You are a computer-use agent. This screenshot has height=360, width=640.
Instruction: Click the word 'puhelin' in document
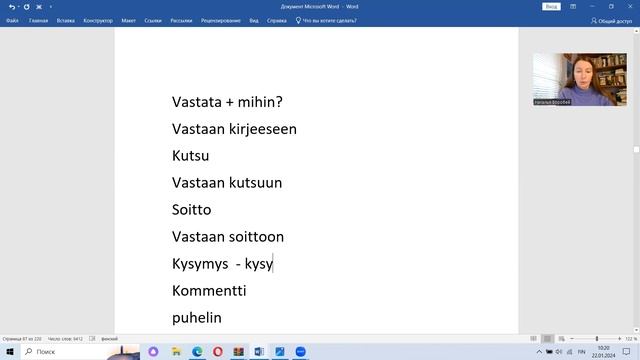(197, 318)
